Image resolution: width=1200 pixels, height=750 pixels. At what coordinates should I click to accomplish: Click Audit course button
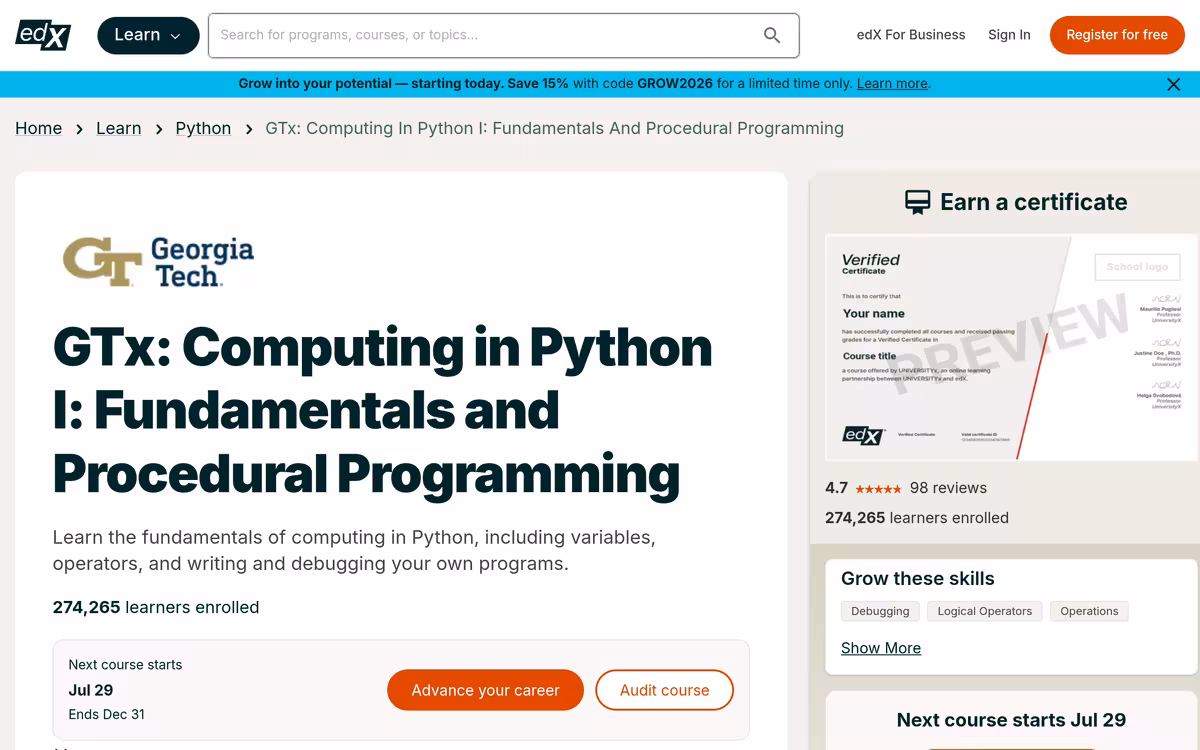[x=665, y=690]
